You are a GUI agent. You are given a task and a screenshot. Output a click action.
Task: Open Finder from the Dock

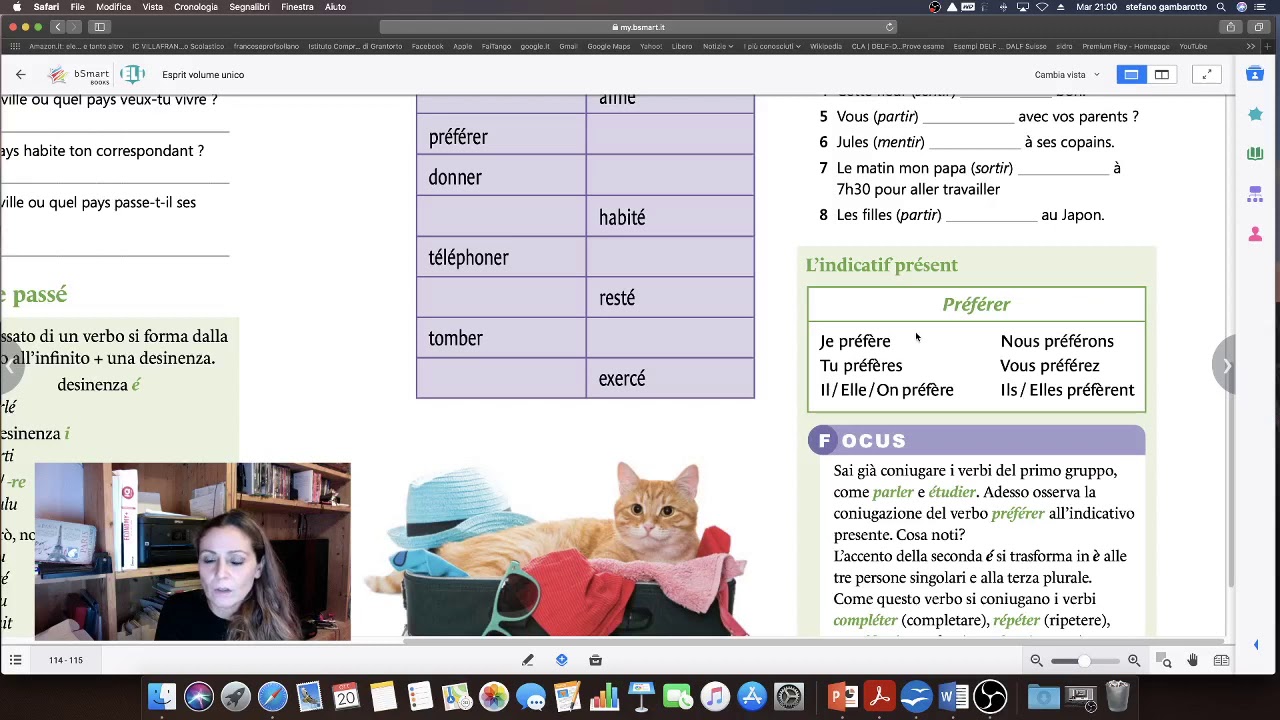(162, 696)
